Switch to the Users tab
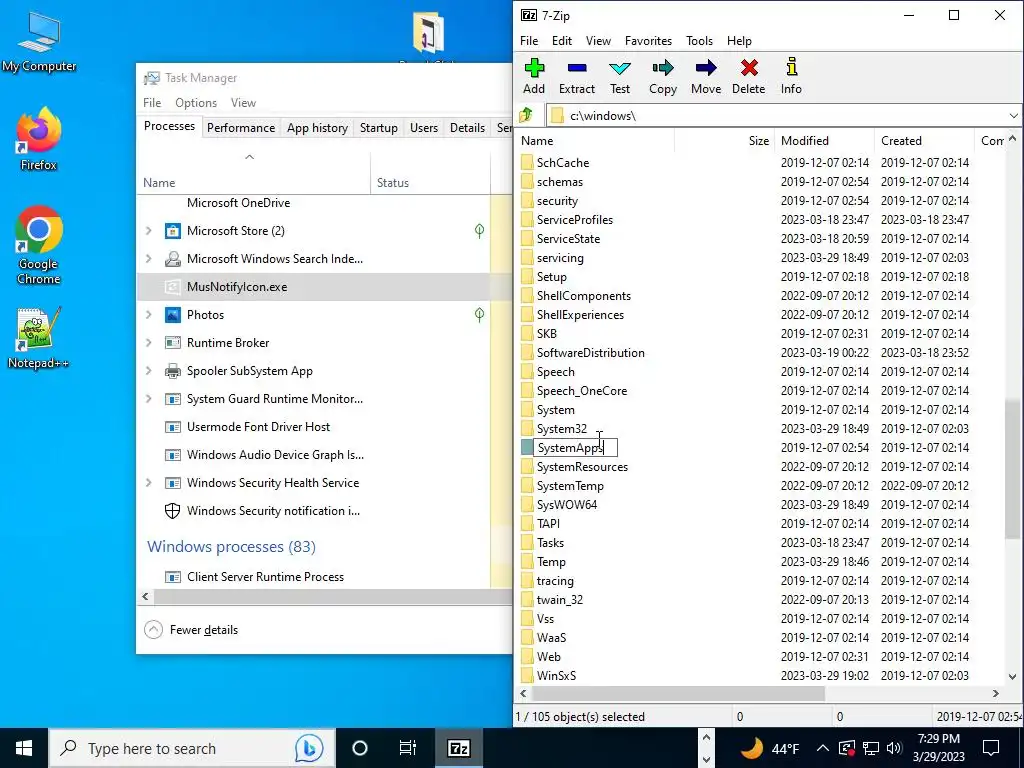This screenshot has height=768, width=1024. [424, 128]
